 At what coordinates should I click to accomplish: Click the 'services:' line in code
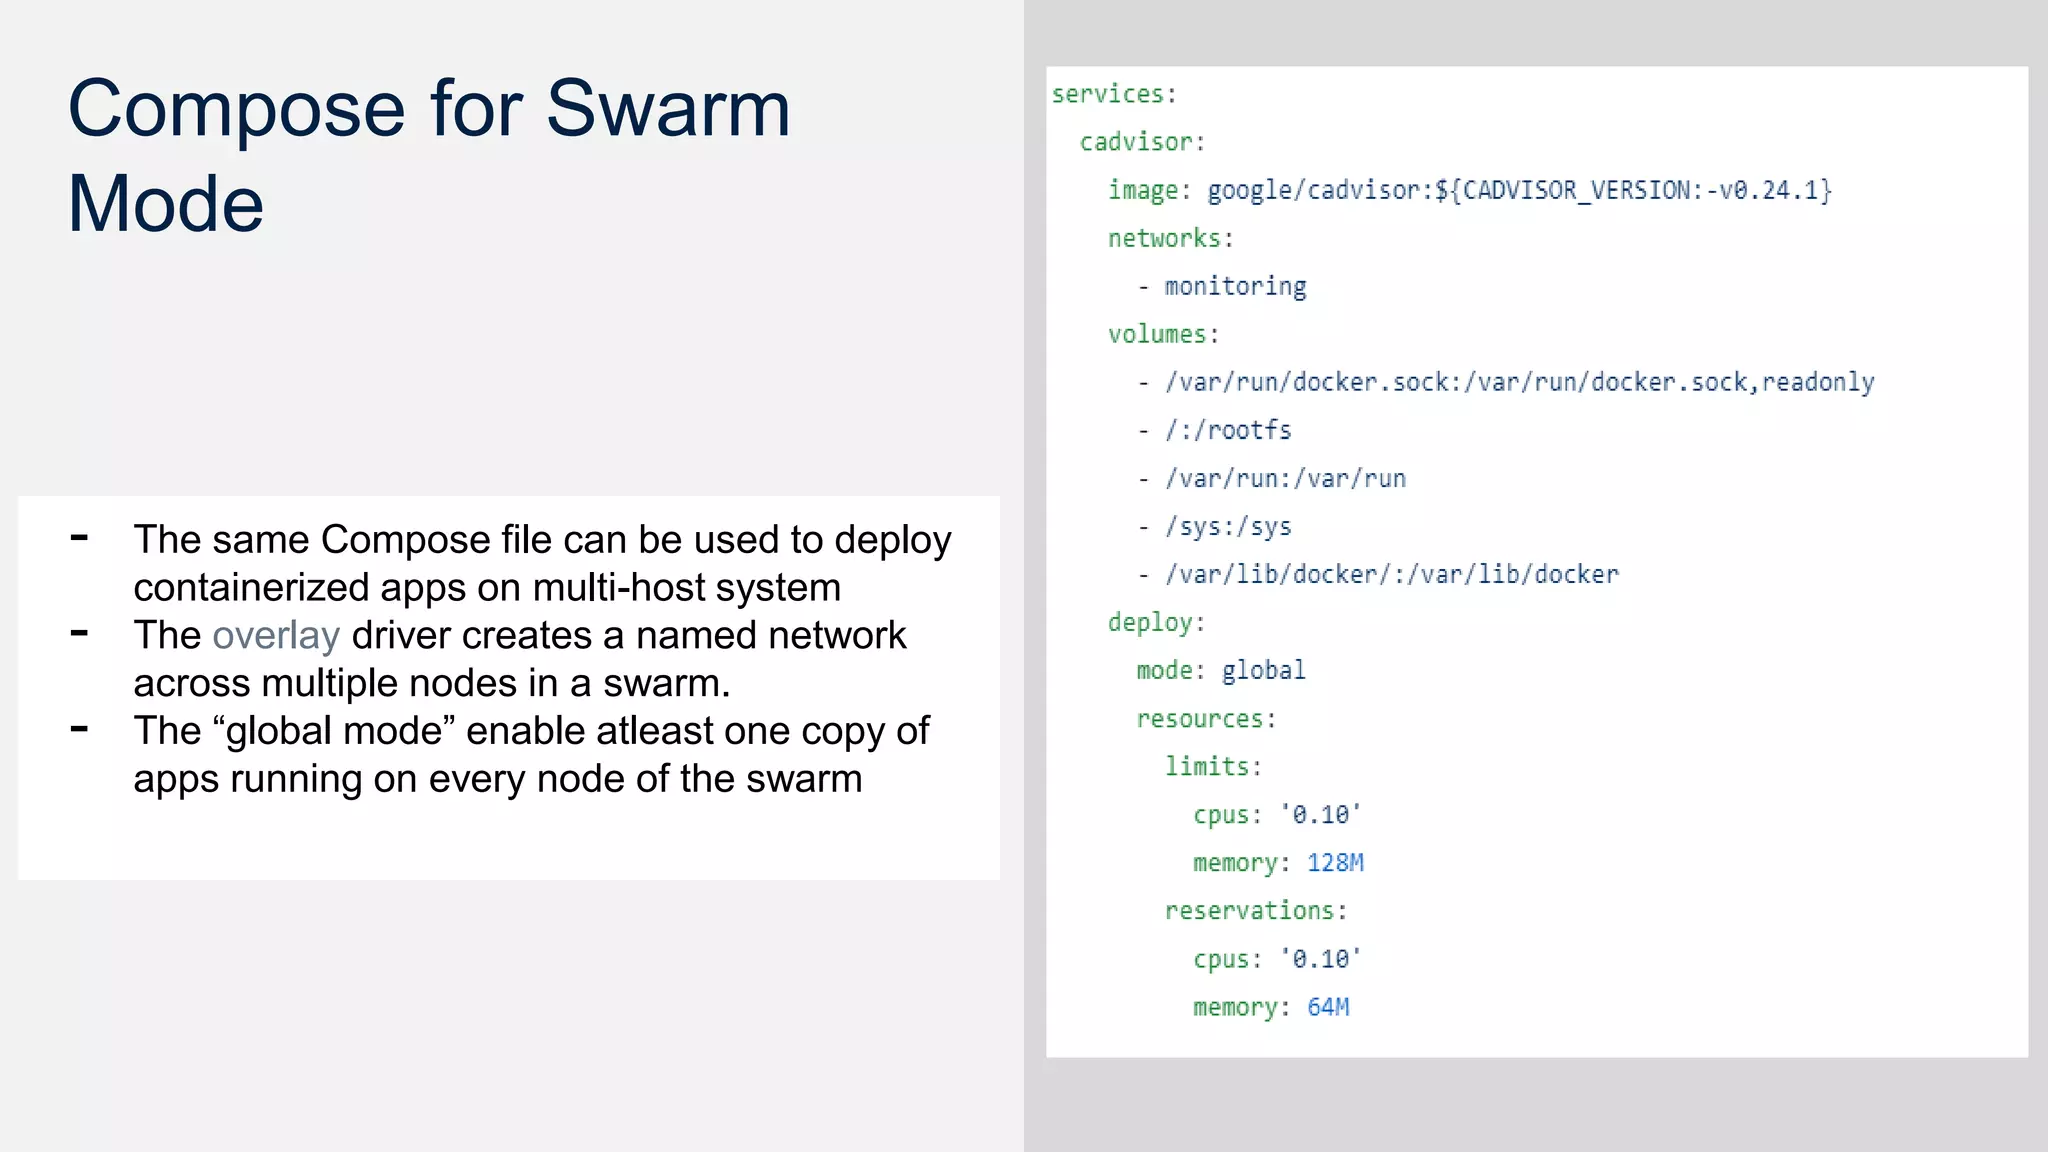pyautogui.click(x=1114, y=94)
